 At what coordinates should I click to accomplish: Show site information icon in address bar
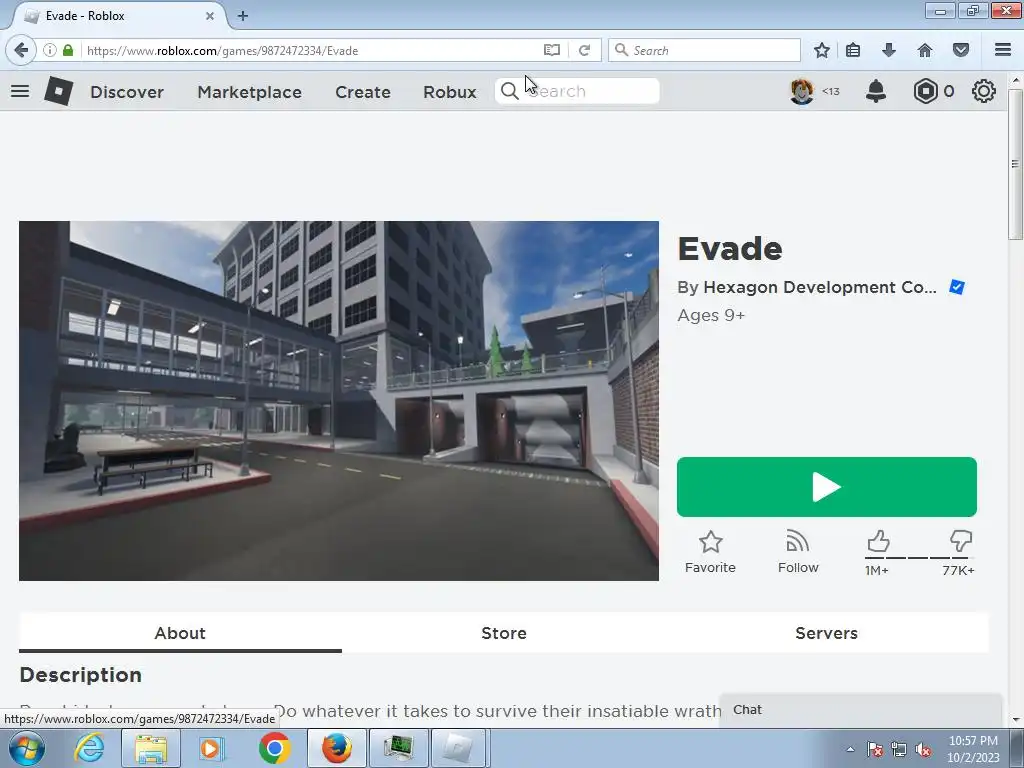tap(50, 50)
